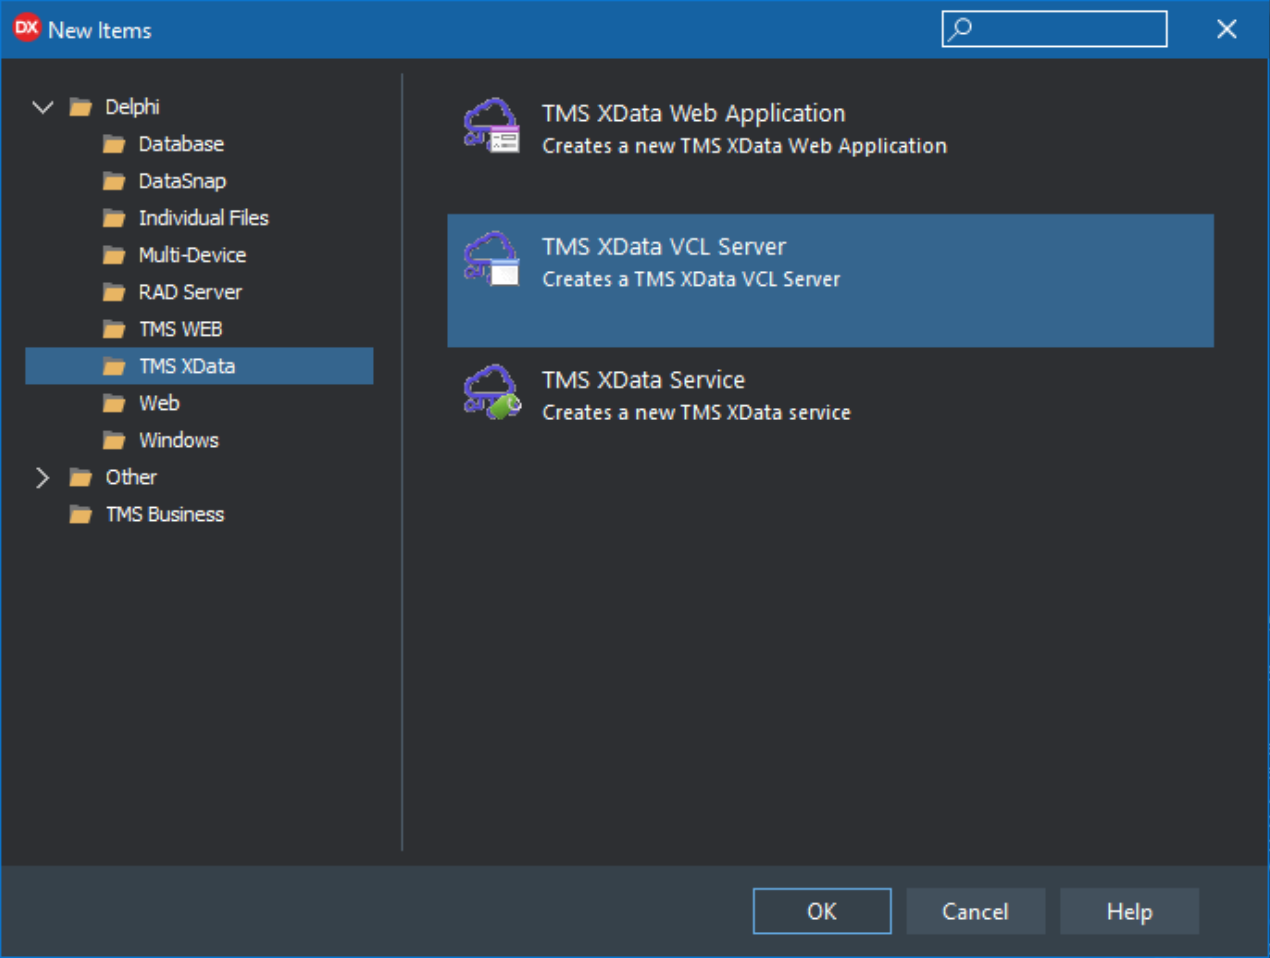Select Multi-Device category label
Screen dimensions: 1270x958
coord(192,255)
